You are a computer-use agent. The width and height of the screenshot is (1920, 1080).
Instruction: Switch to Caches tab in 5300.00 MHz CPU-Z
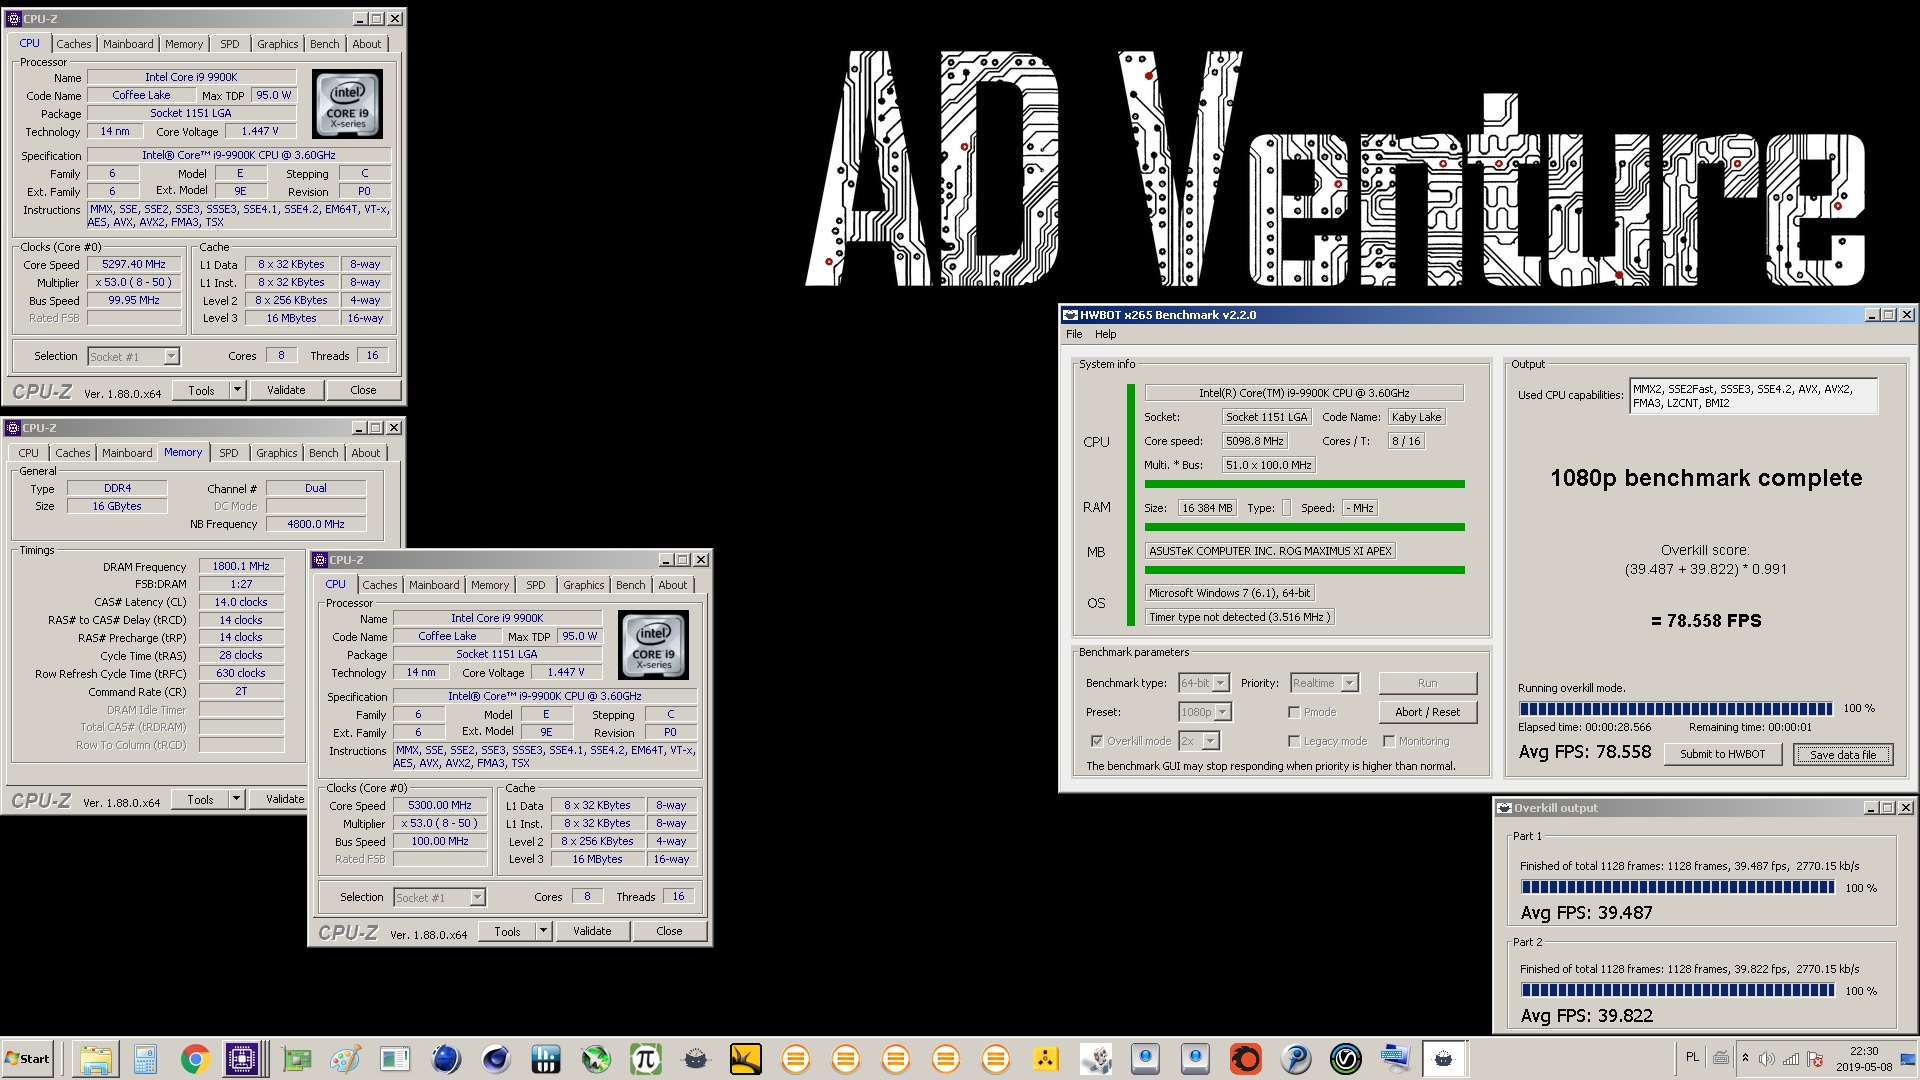coord(379,585)
